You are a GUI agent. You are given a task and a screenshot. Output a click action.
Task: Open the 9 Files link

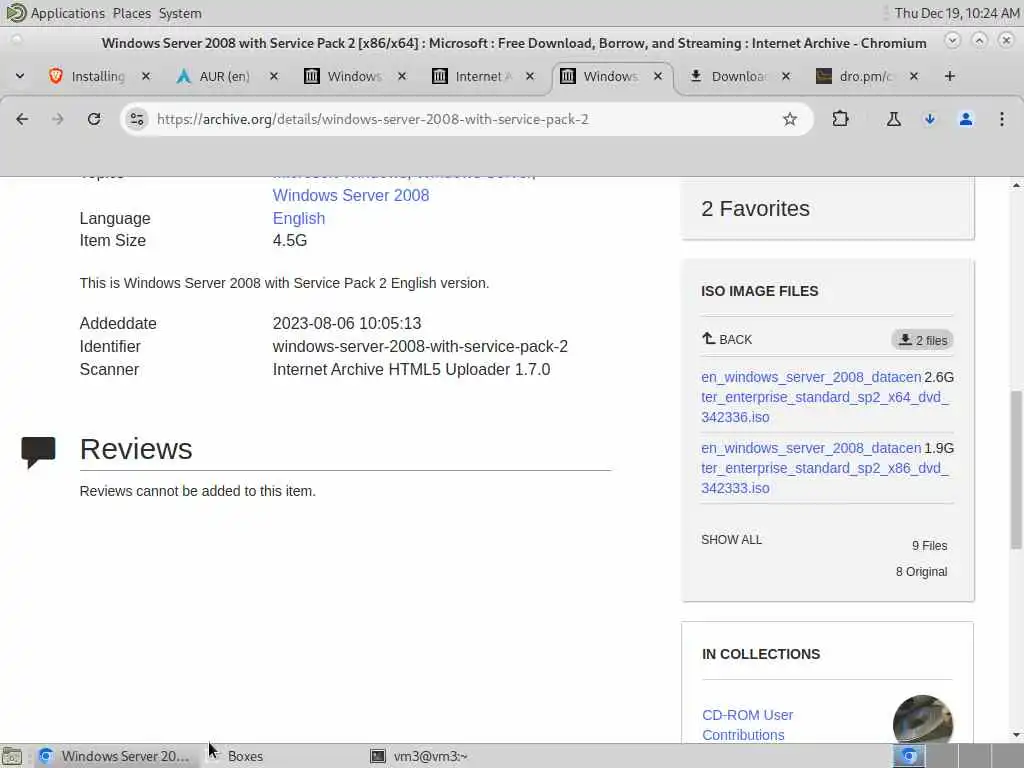[x=929, y=545]
